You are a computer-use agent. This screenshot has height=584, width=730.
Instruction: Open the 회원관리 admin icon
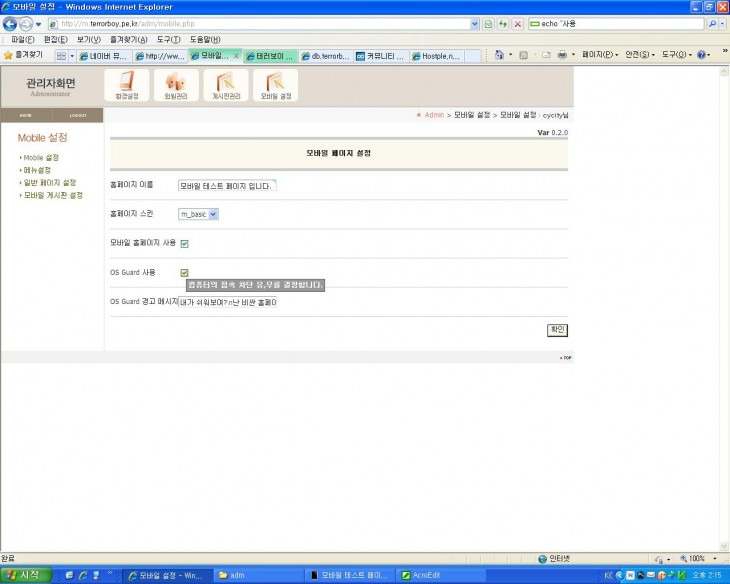(x=176, y=85)
